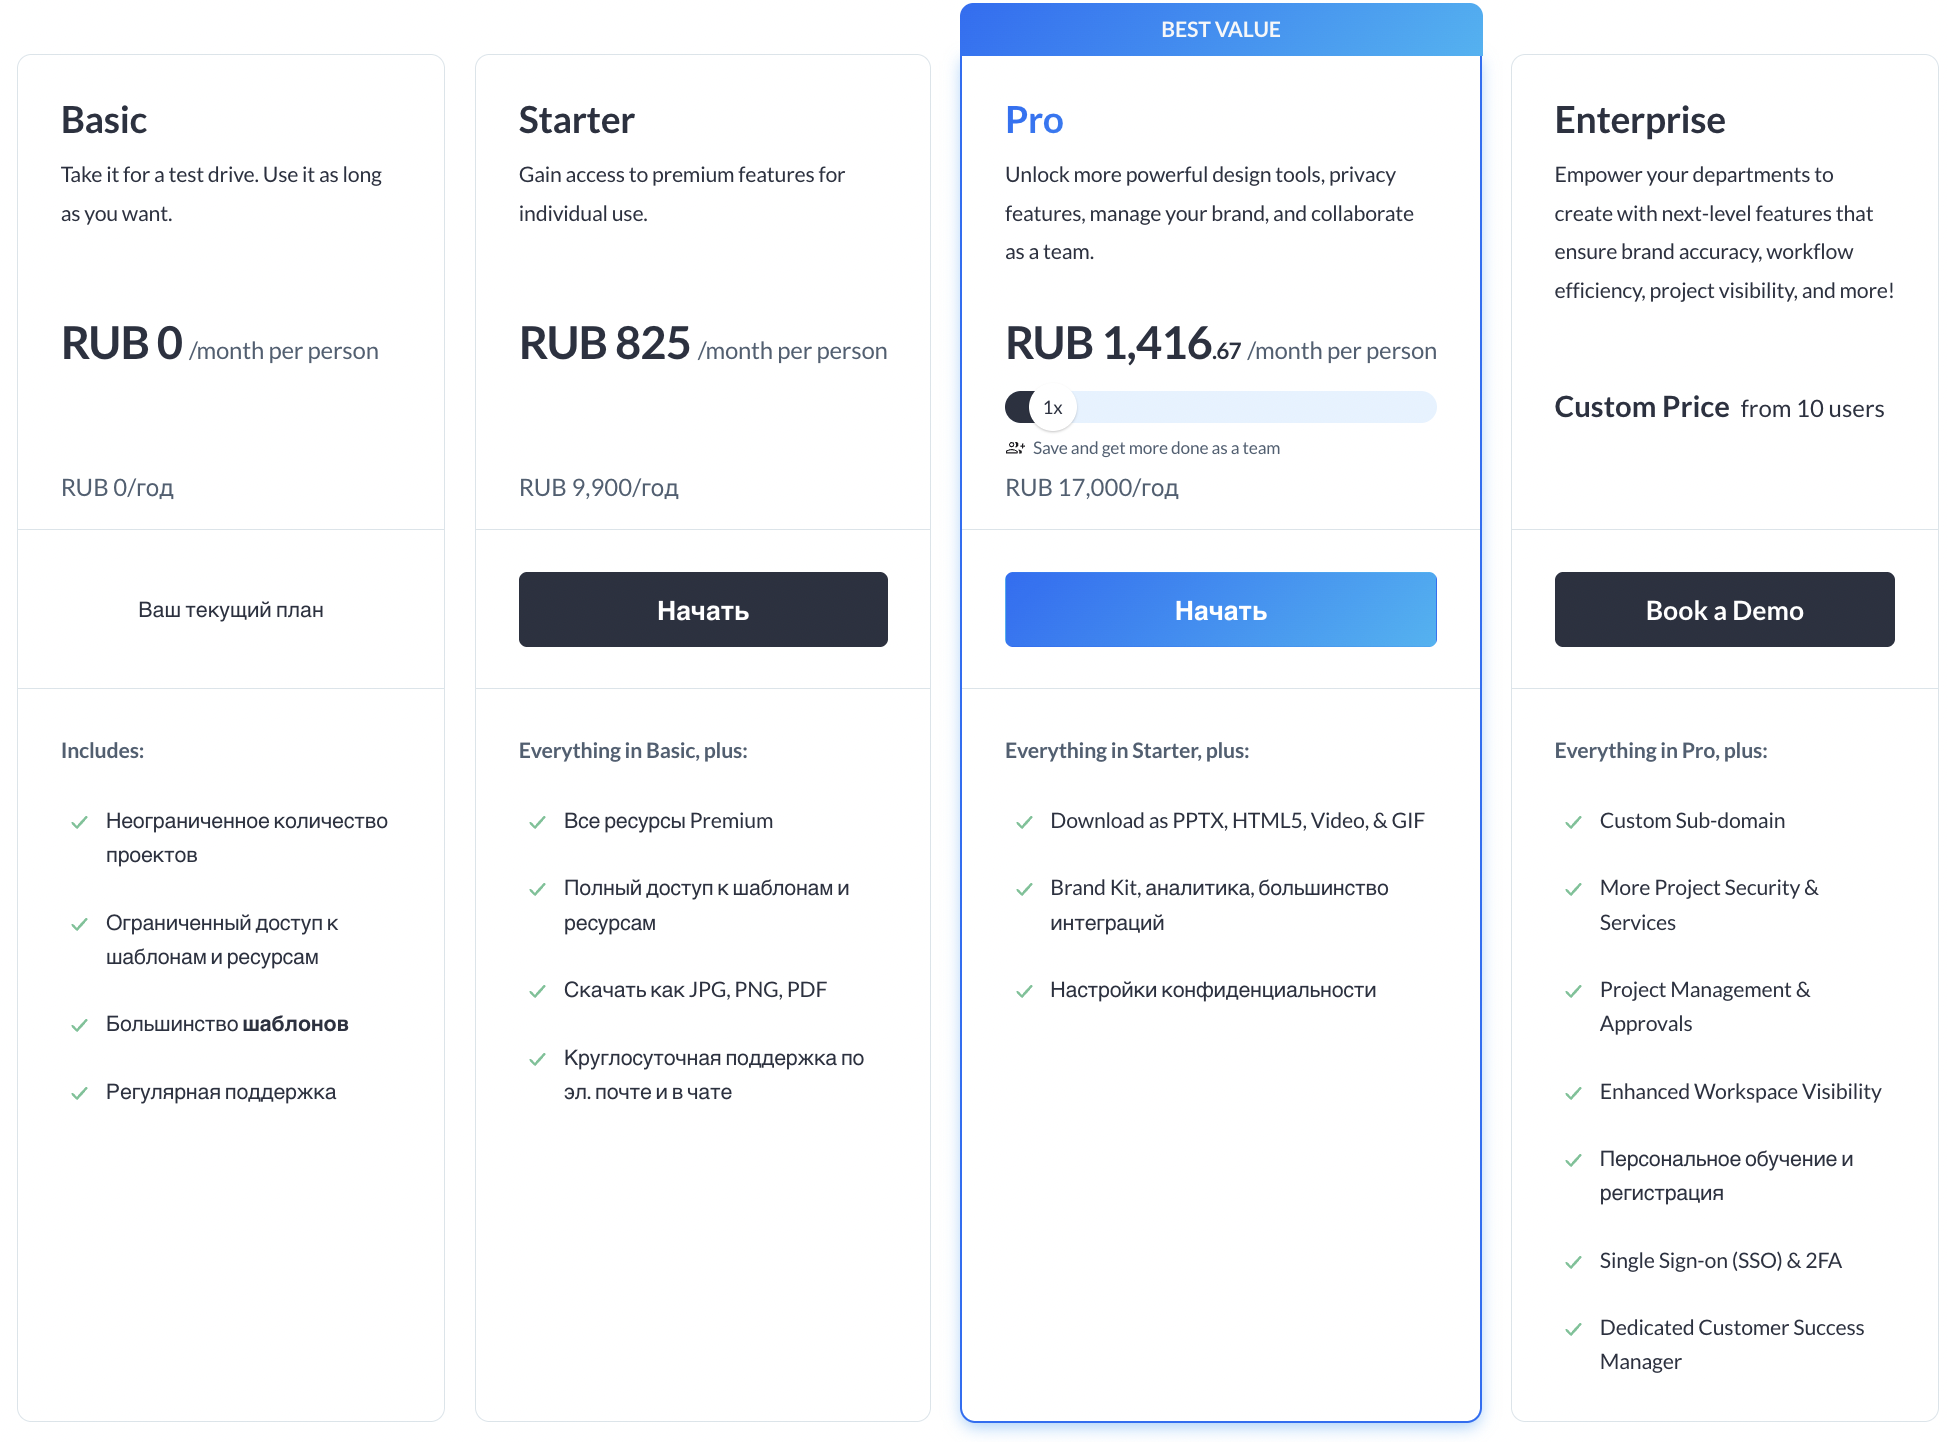Click the checkmark beside "Регулярная поддержка"

(79, 1093)
